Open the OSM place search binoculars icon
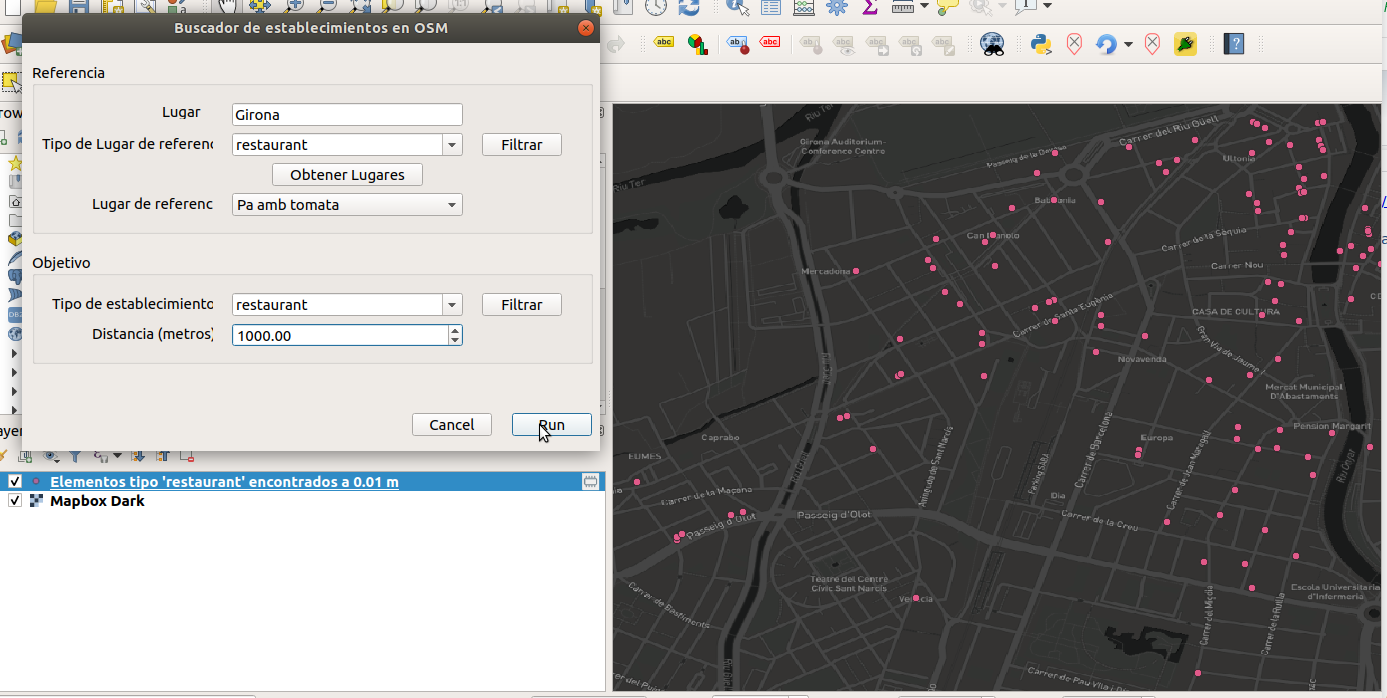 992,44
